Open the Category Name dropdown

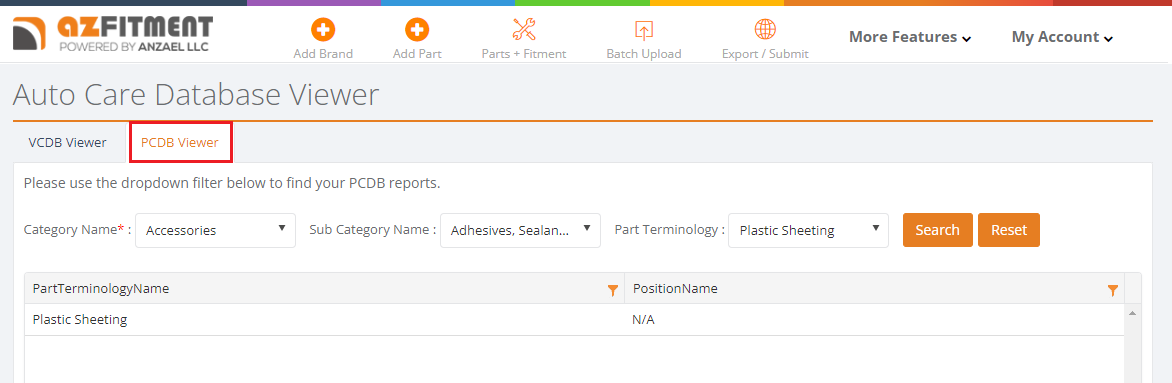pos(215,230)
